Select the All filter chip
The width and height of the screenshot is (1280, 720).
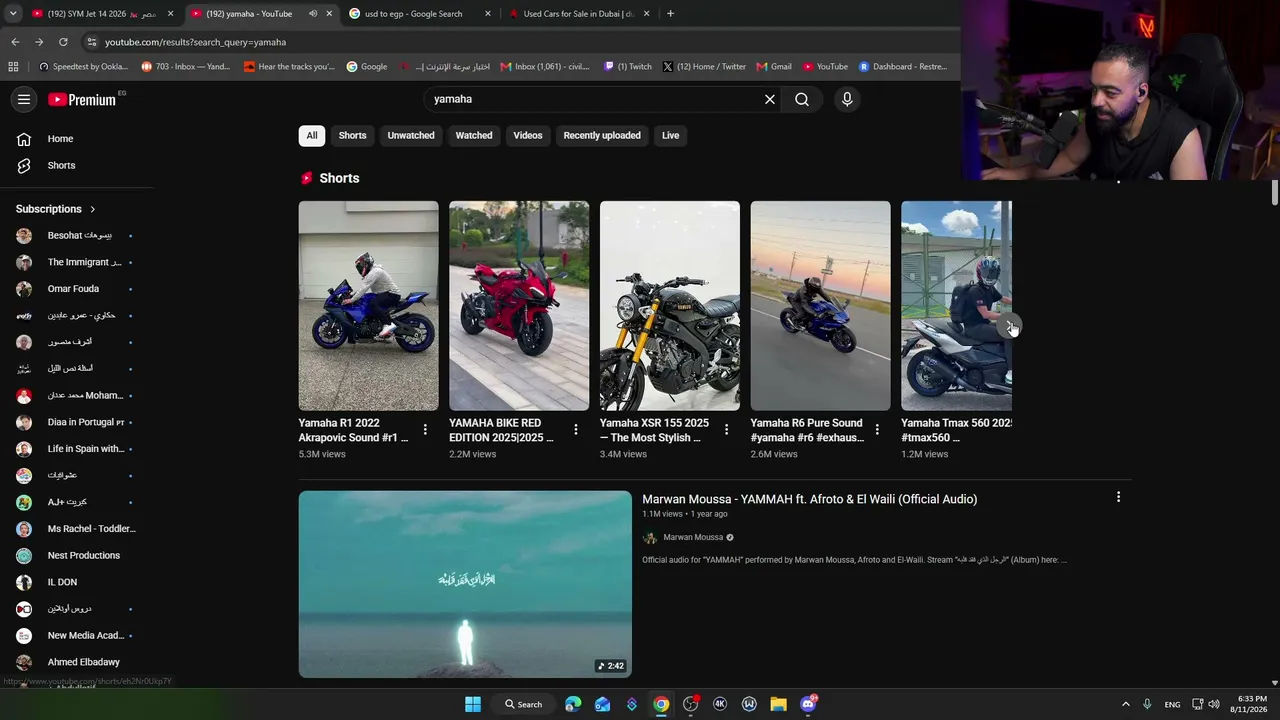(x=312, y=136)
